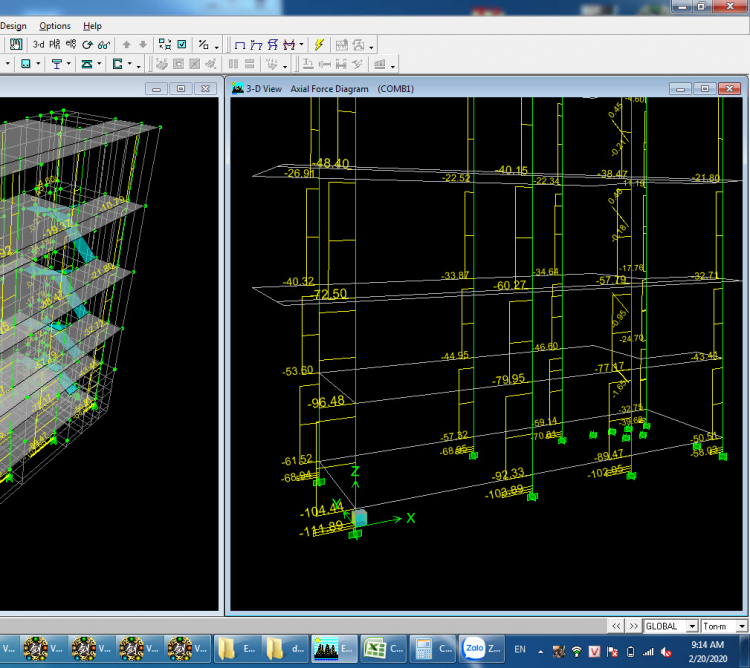
Task: Click the green X axis label
Action: [x=410, y=518]
